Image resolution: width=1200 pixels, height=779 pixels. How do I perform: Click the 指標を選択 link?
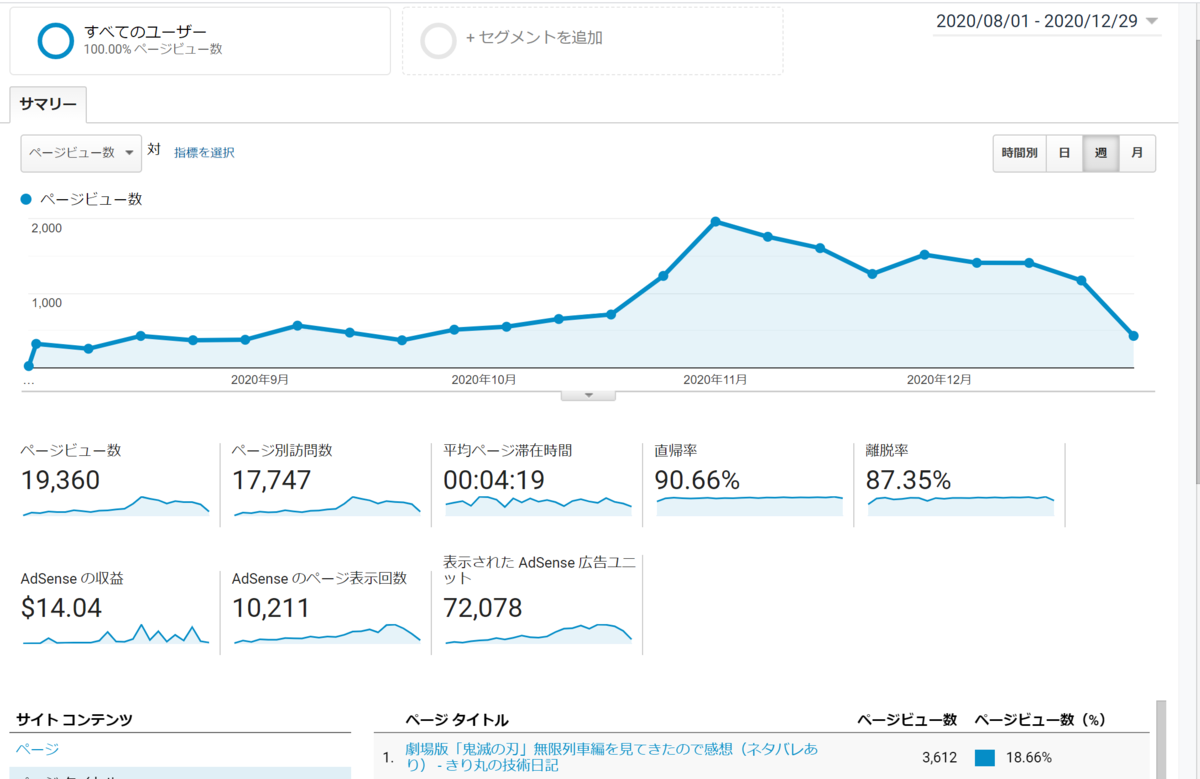pos(204,152)
